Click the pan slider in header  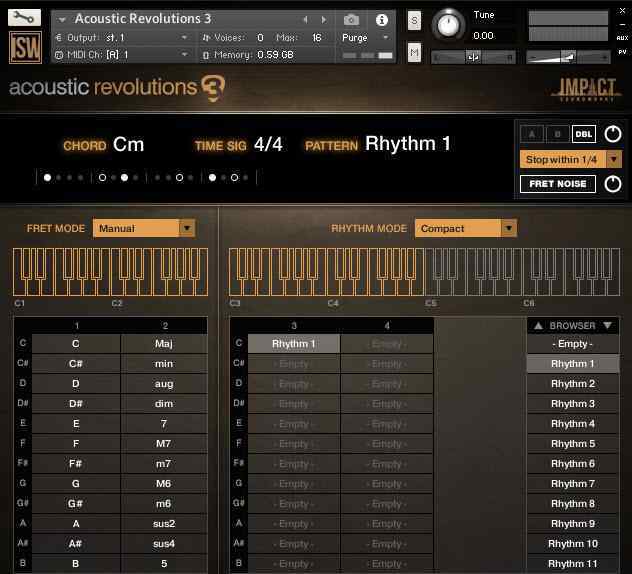pyautogui.click(x=473, y=57)
